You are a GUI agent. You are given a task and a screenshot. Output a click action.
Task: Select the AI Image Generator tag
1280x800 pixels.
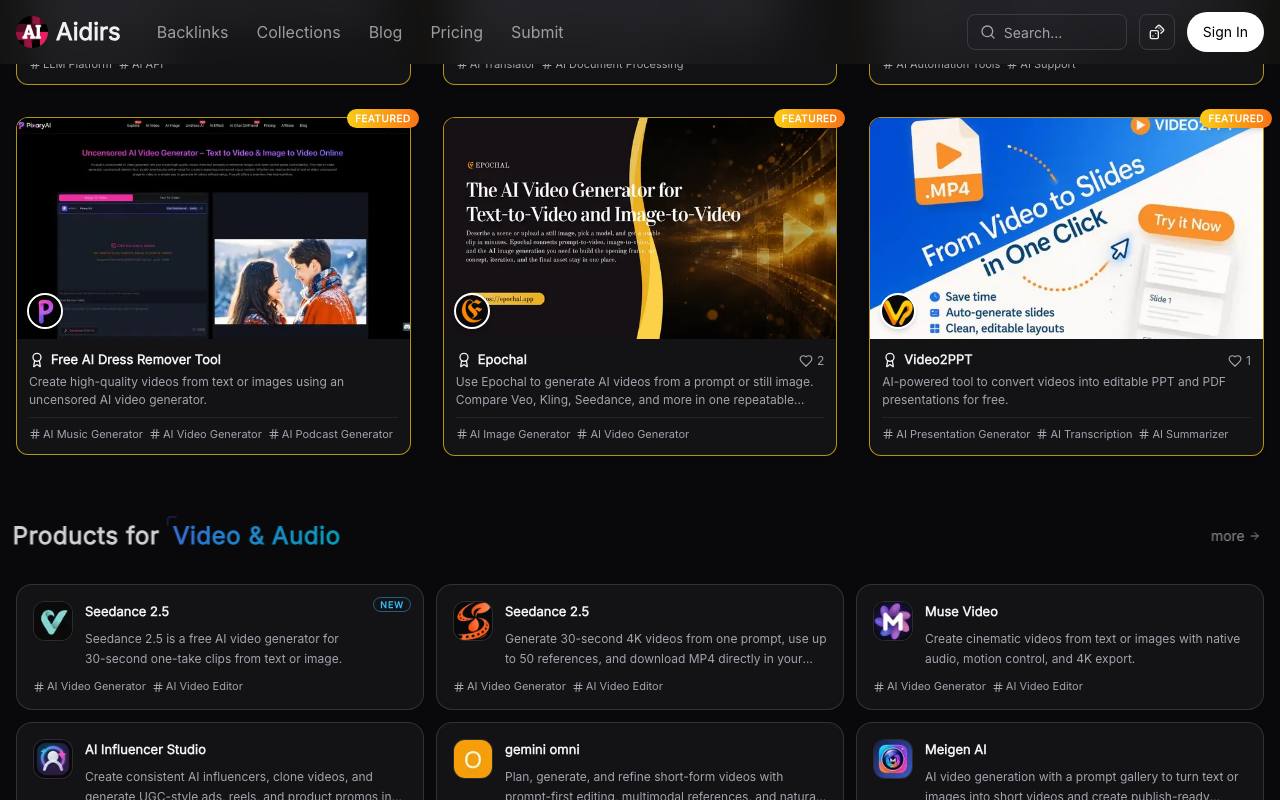click(514, 434)
